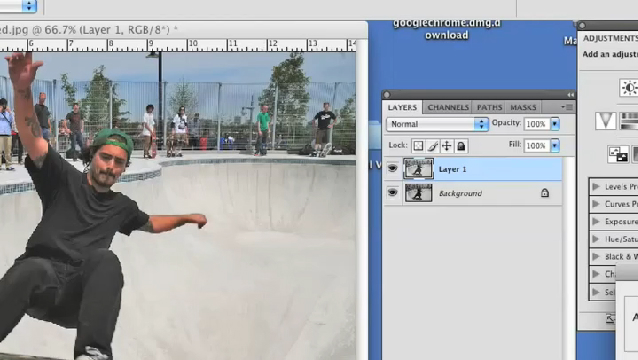Click the Opacity percentage input field
Image resolution: width=638 pixels, height=360 pixels.
(537, 124)
